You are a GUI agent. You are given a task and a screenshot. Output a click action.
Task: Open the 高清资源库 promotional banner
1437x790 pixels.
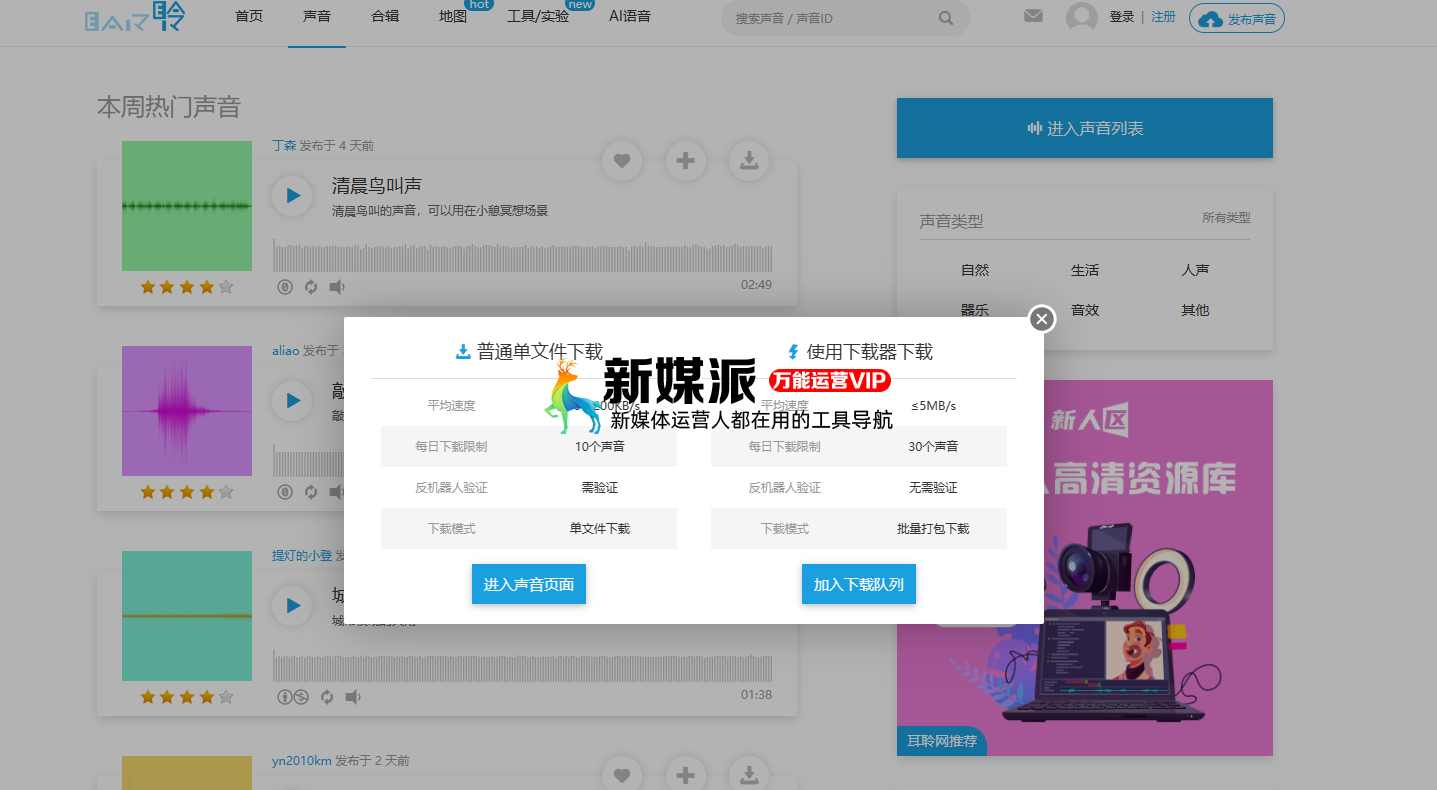(x=1085, y=568)
